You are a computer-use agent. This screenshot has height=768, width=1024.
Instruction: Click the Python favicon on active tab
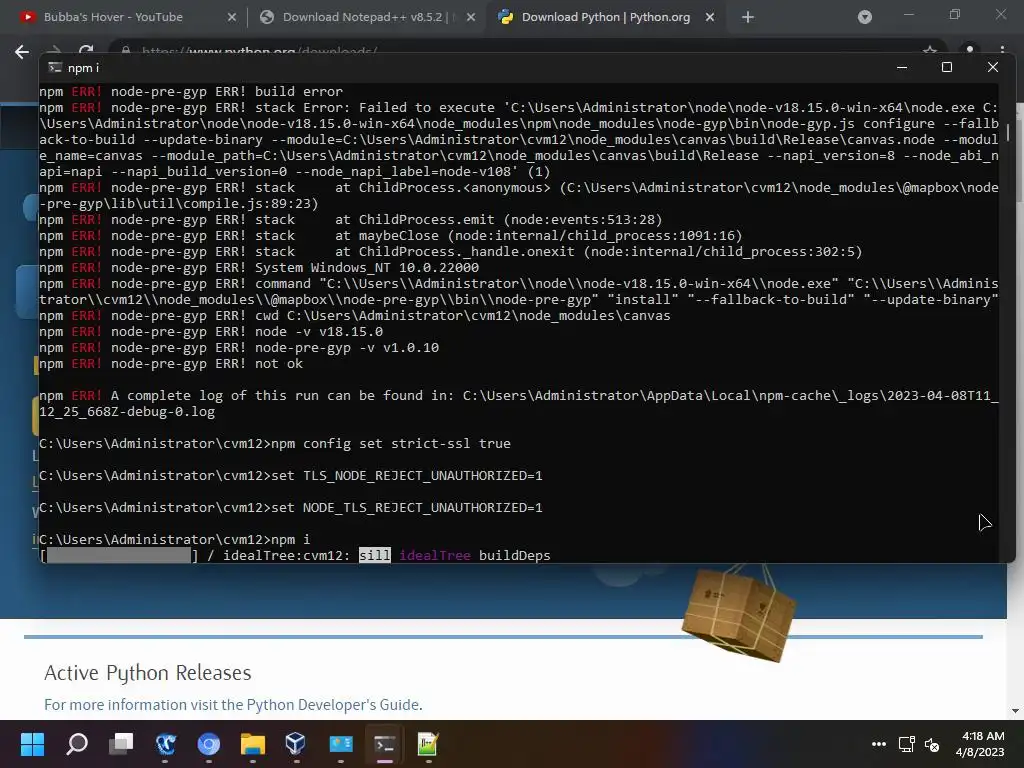(x=505, y=17)
